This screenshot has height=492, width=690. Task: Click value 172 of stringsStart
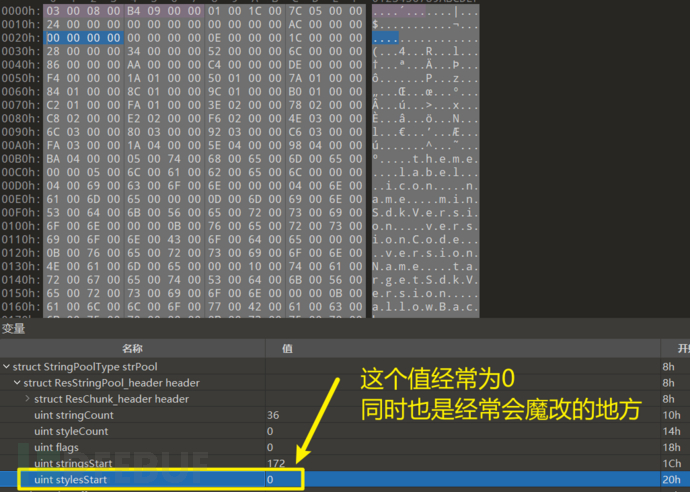(276, 463)
